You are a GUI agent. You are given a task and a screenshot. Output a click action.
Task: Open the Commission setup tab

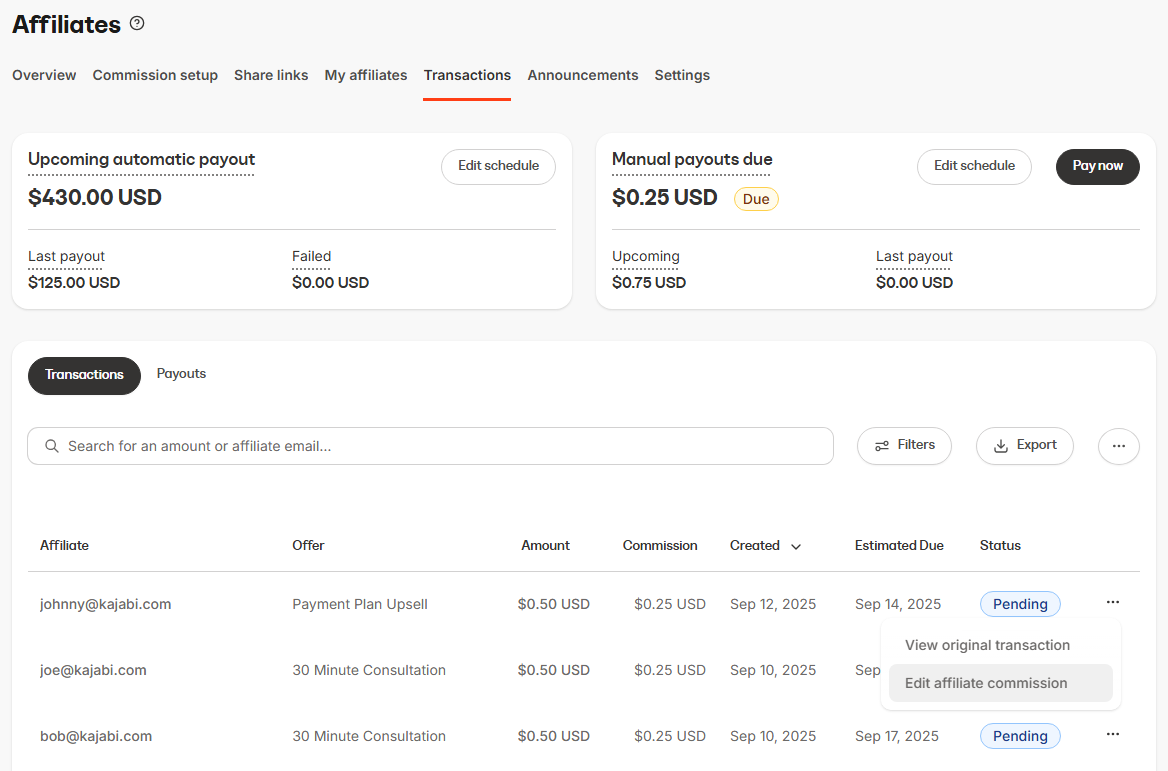(x=155, y=75)
